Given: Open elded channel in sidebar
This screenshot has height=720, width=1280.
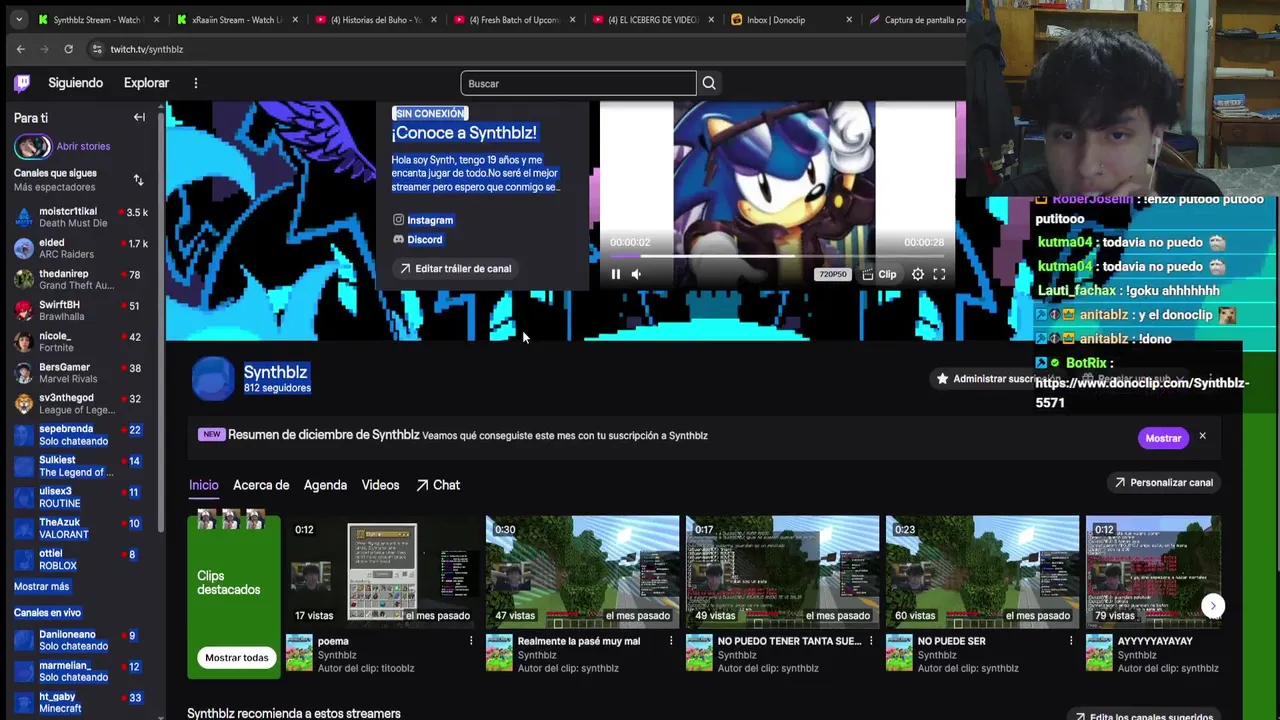Looking at the screenshot, I should click(x=82, y=248).
